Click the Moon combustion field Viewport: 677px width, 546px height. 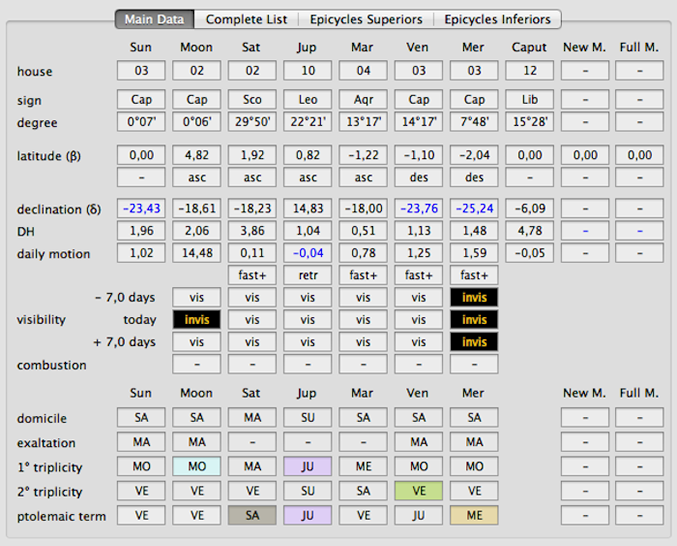(196, 364)
